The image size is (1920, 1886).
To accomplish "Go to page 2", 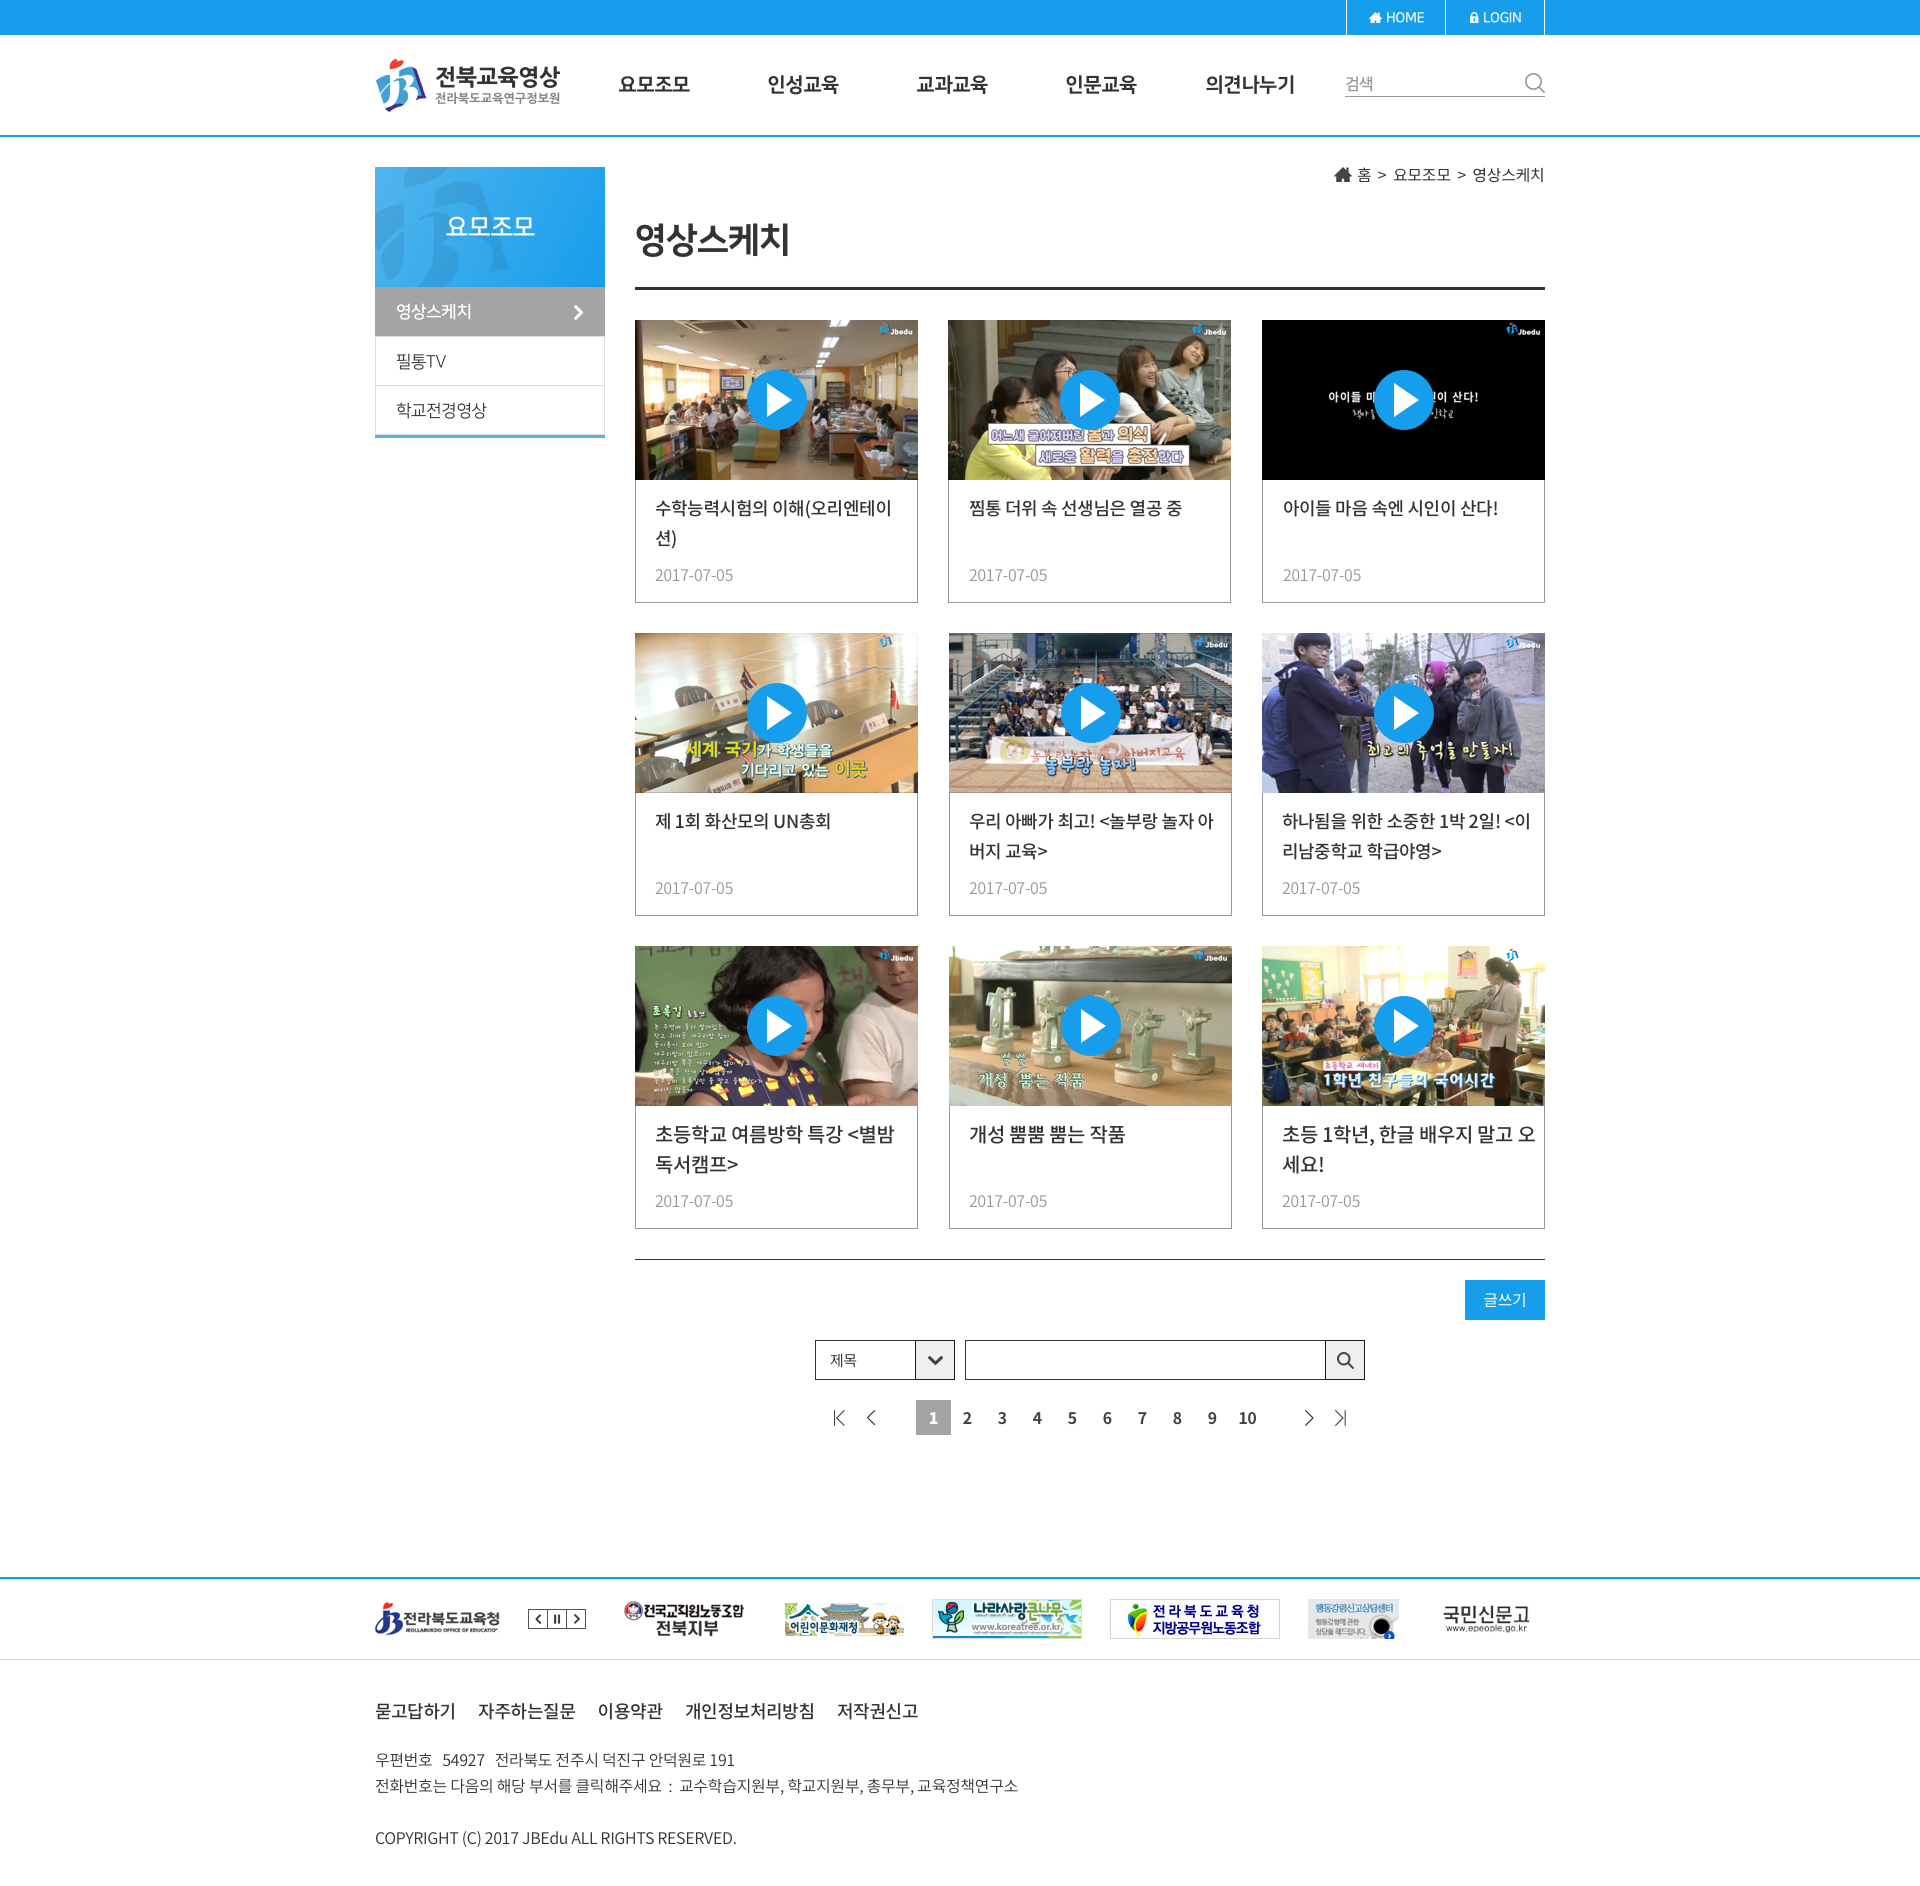I will [967, 1418].
